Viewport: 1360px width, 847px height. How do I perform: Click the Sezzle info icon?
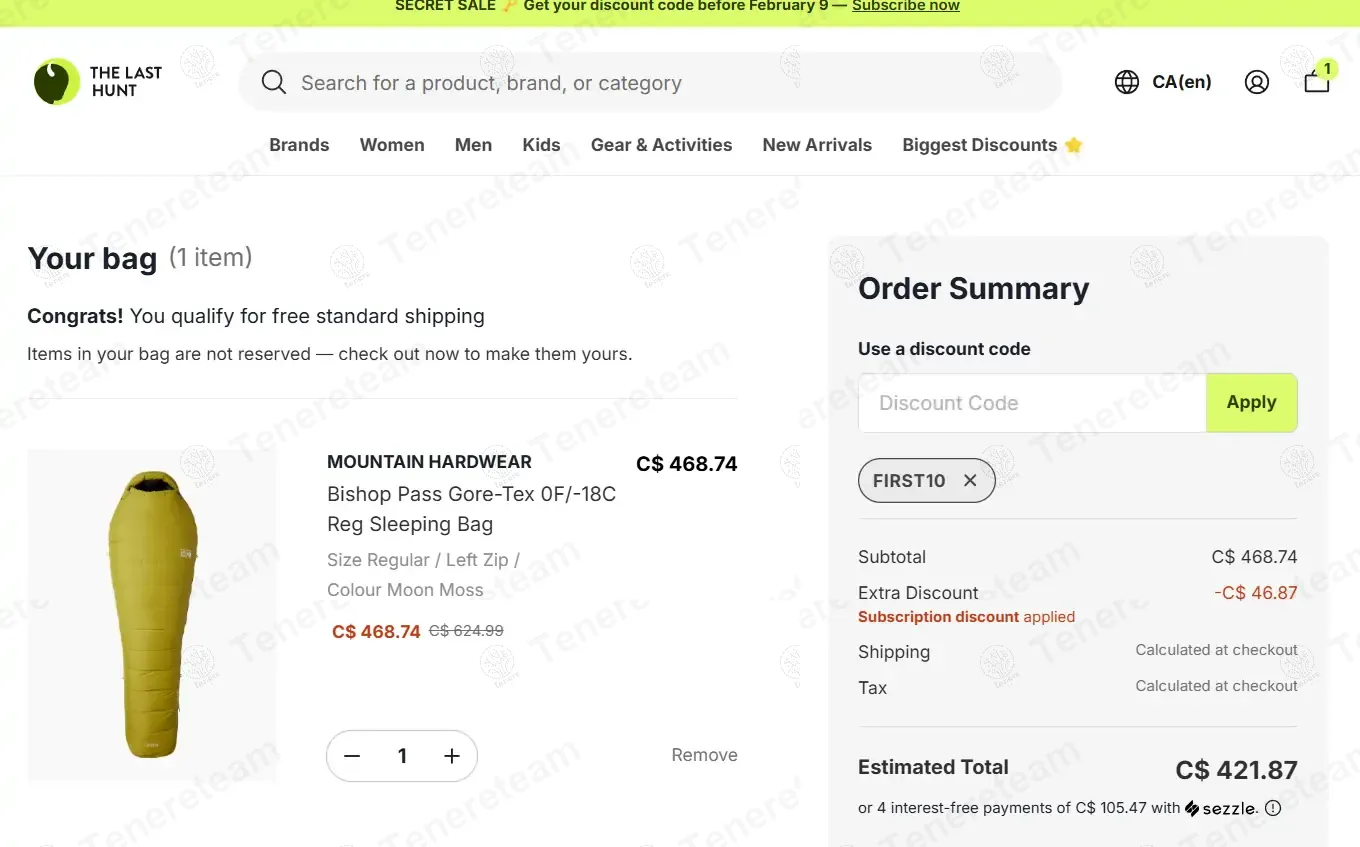(1273, 808)
